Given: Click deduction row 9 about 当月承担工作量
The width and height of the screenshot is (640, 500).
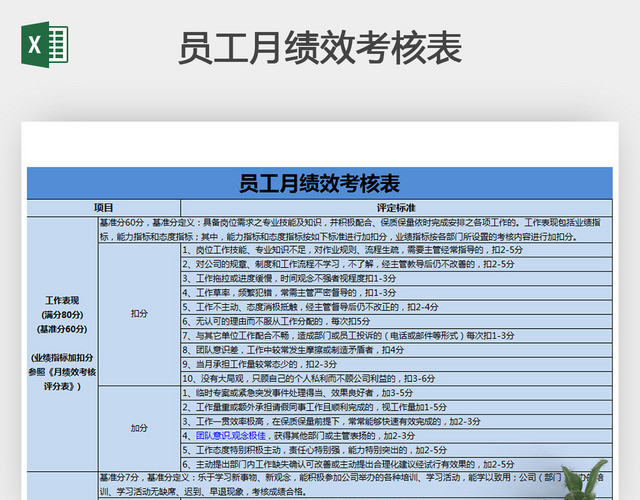Looking at the screenshot, I should 396,364.
